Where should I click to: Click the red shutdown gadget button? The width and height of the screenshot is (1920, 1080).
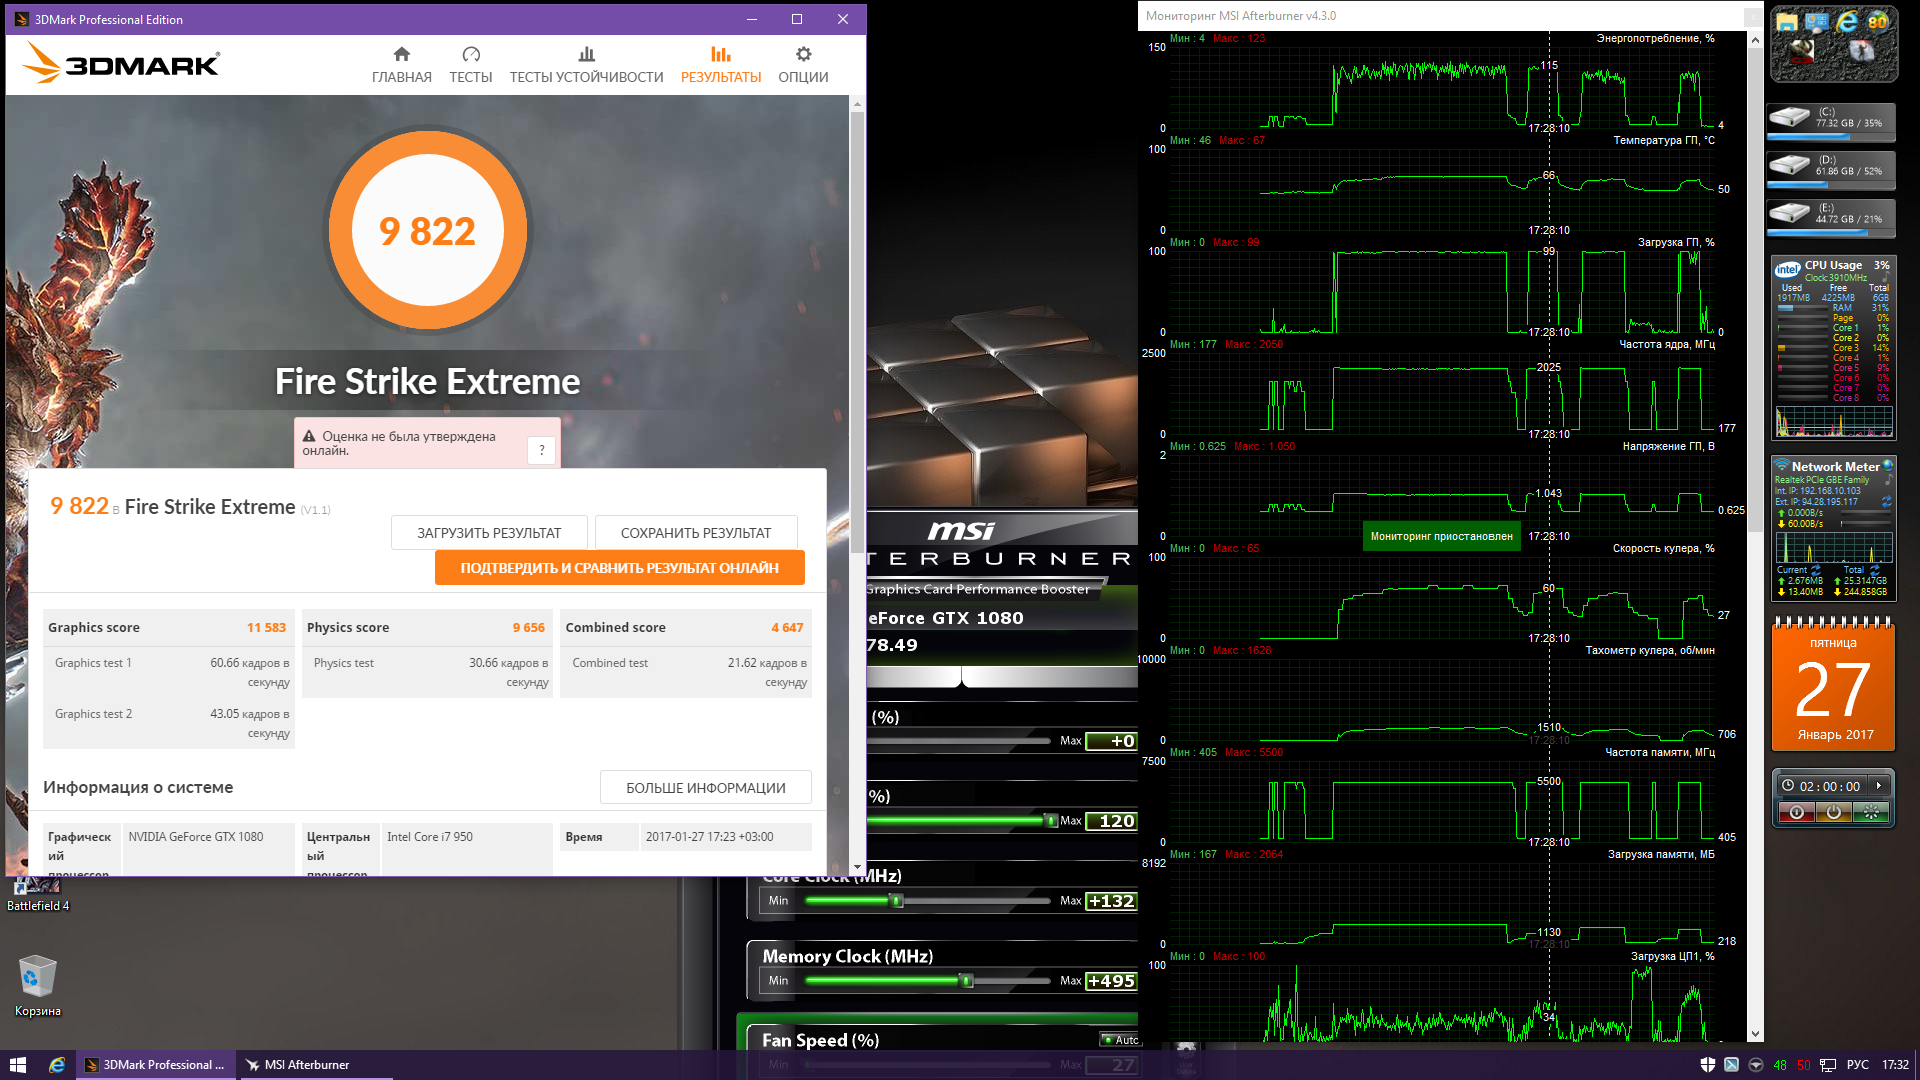(1796, 812)
